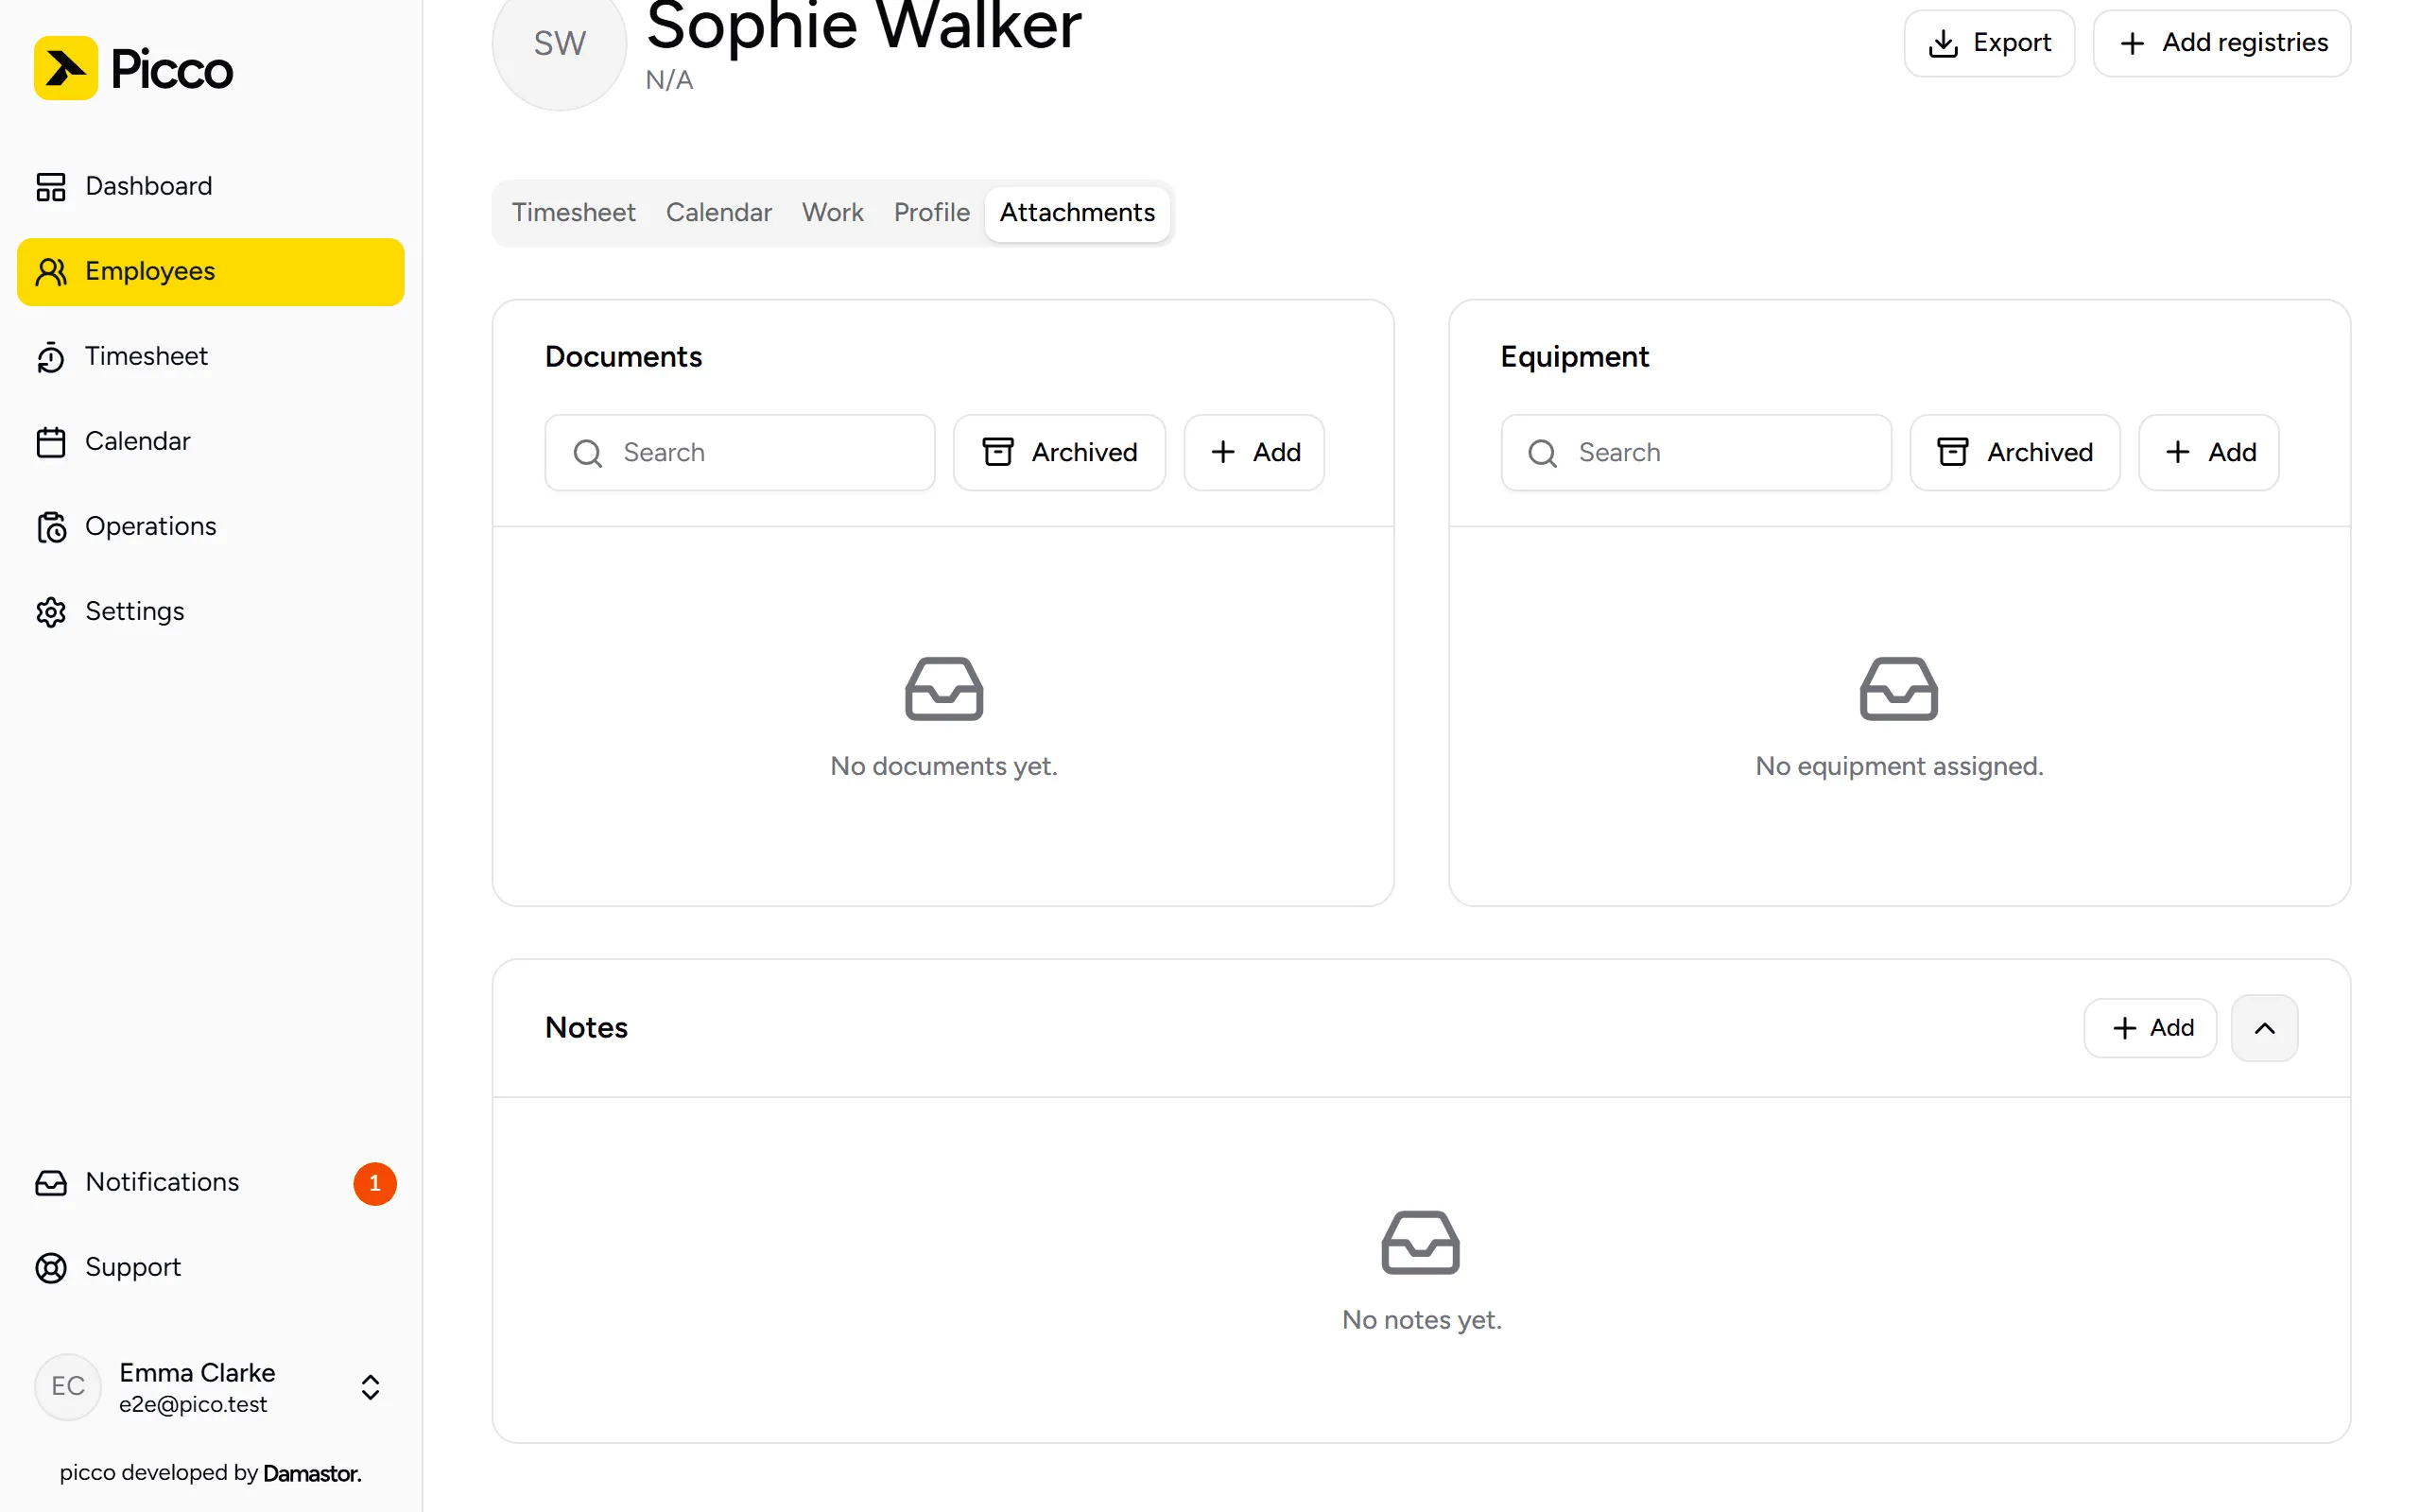
Task: Click the Support lifebuoy icon
Action: point(51,1268)
